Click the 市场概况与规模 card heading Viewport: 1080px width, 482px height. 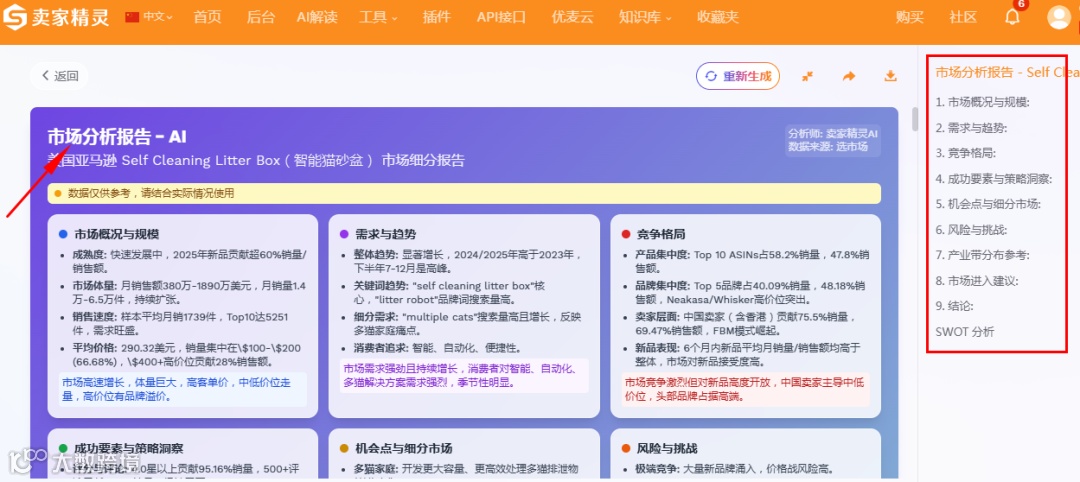pyautogui.click(x=117, y=234)
